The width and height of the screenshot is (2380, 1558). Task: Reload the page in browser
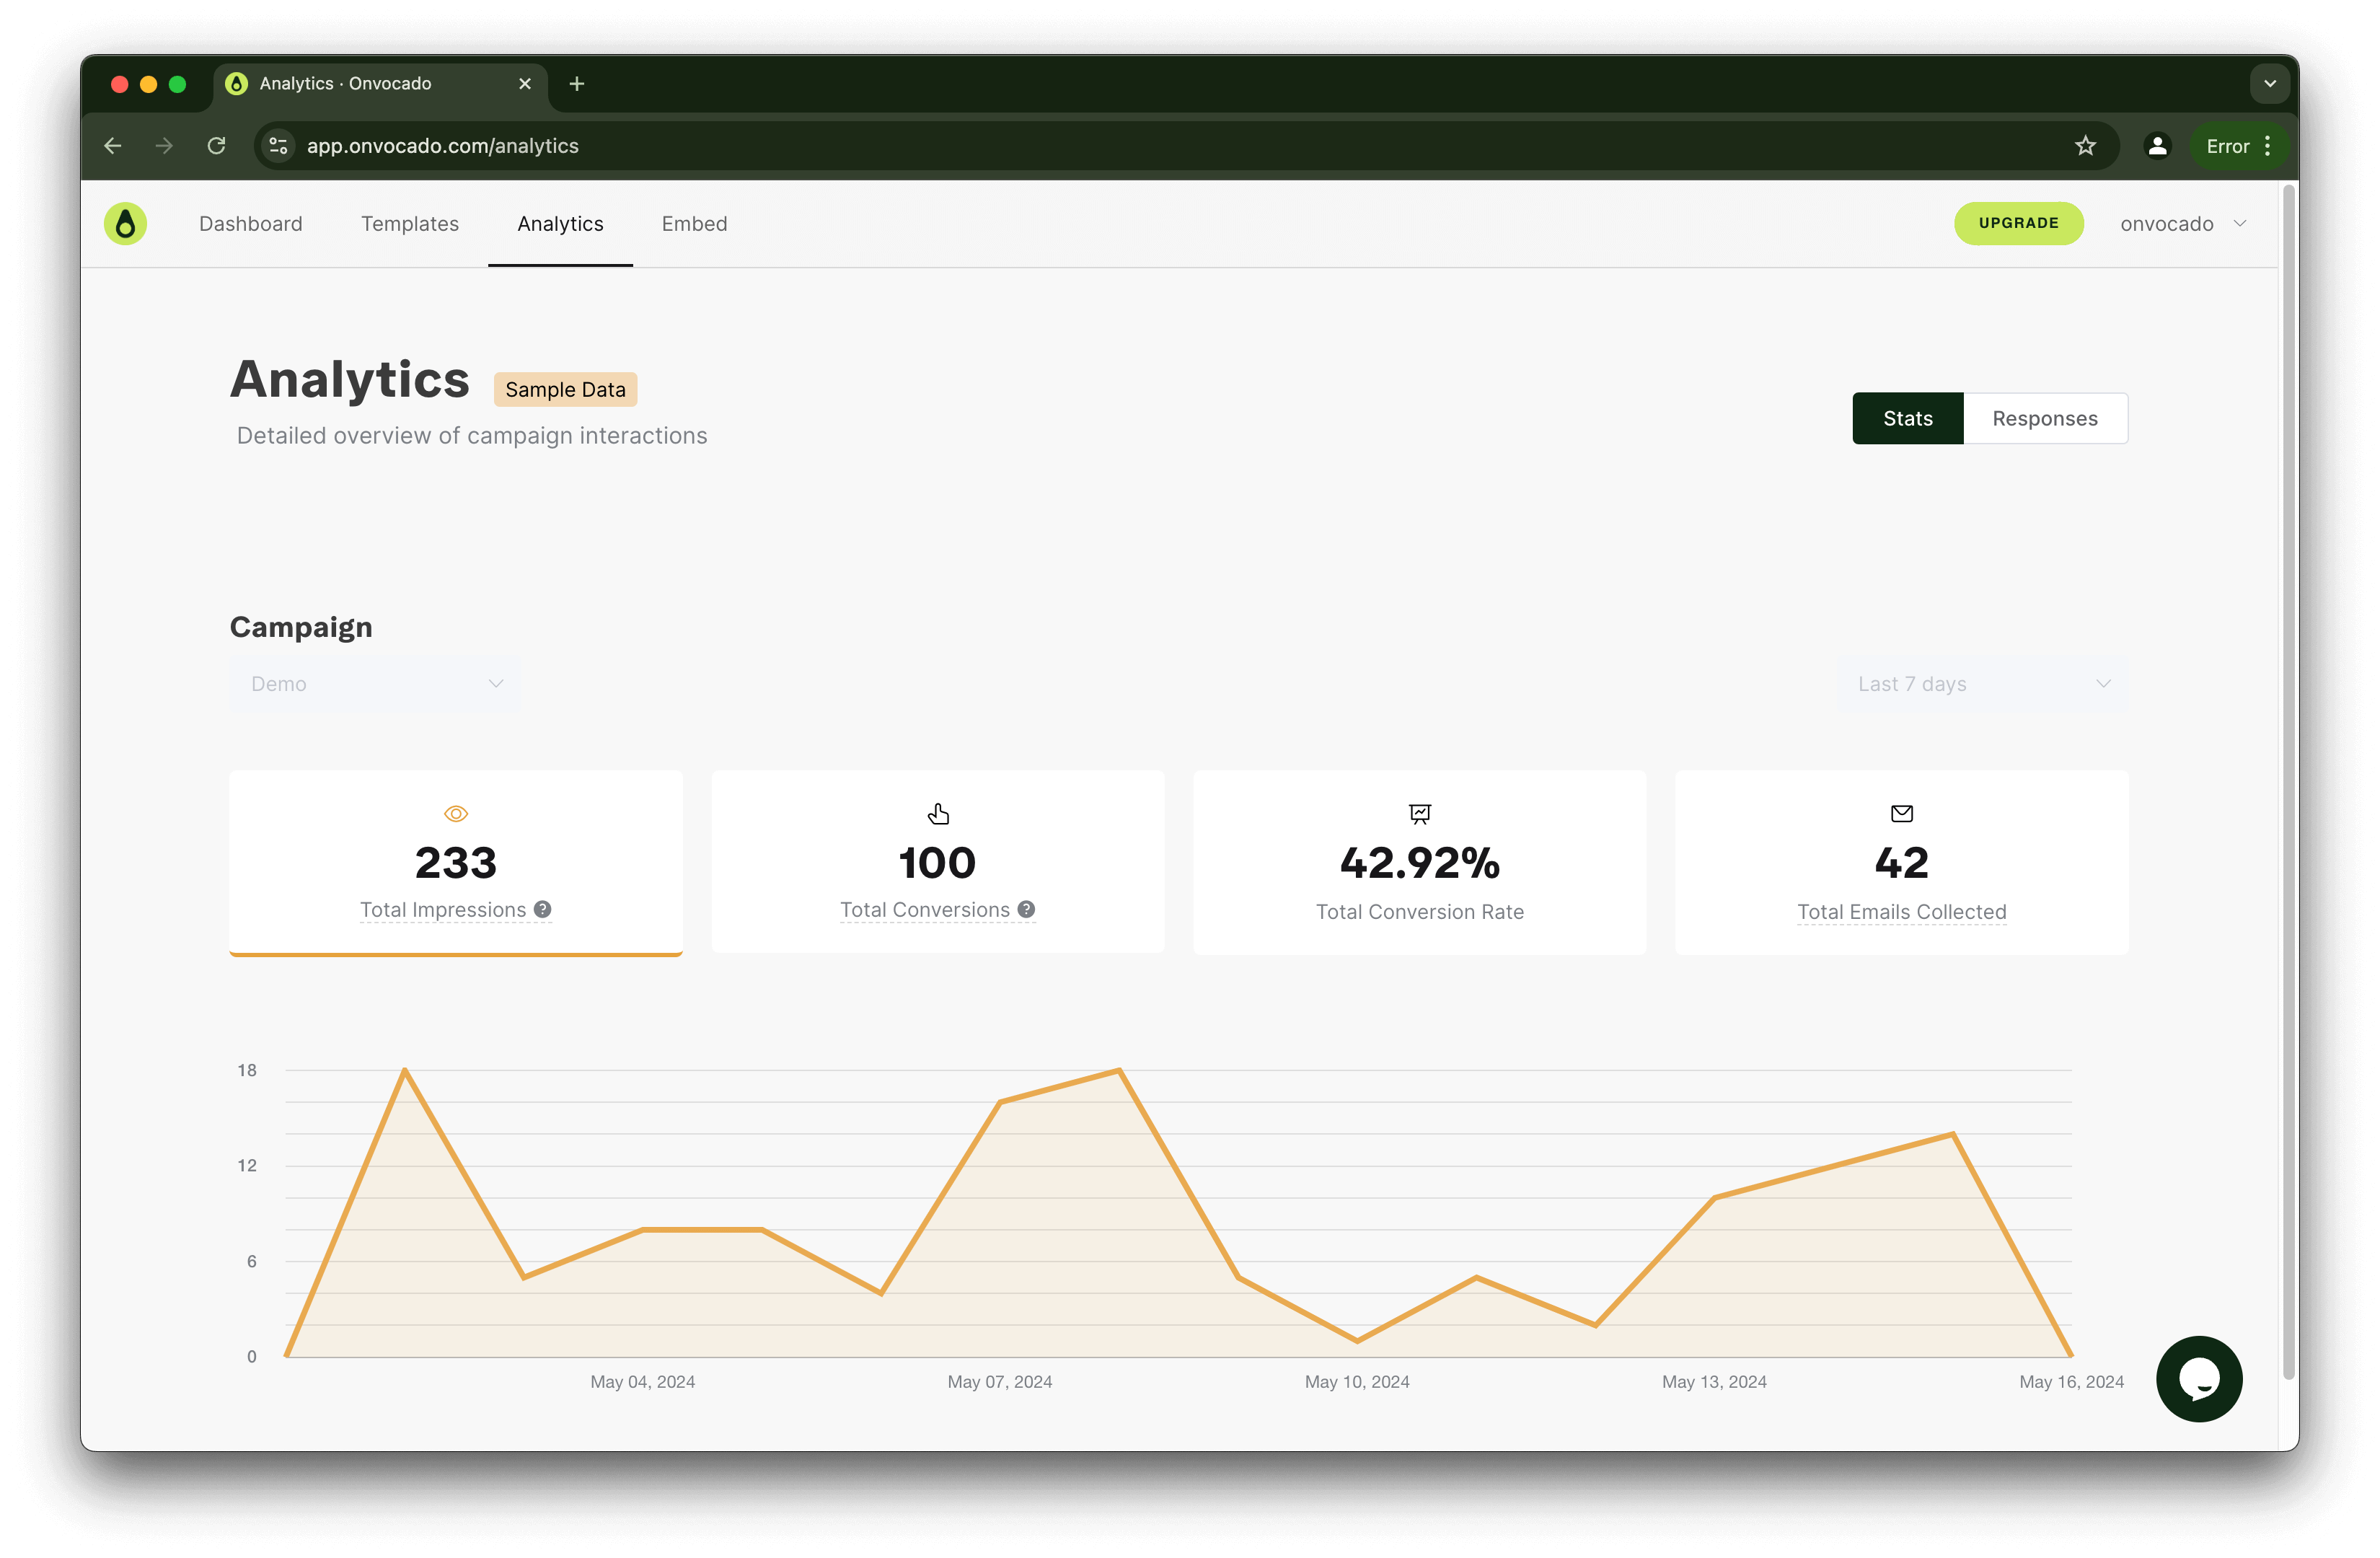[x=216, y=146]
